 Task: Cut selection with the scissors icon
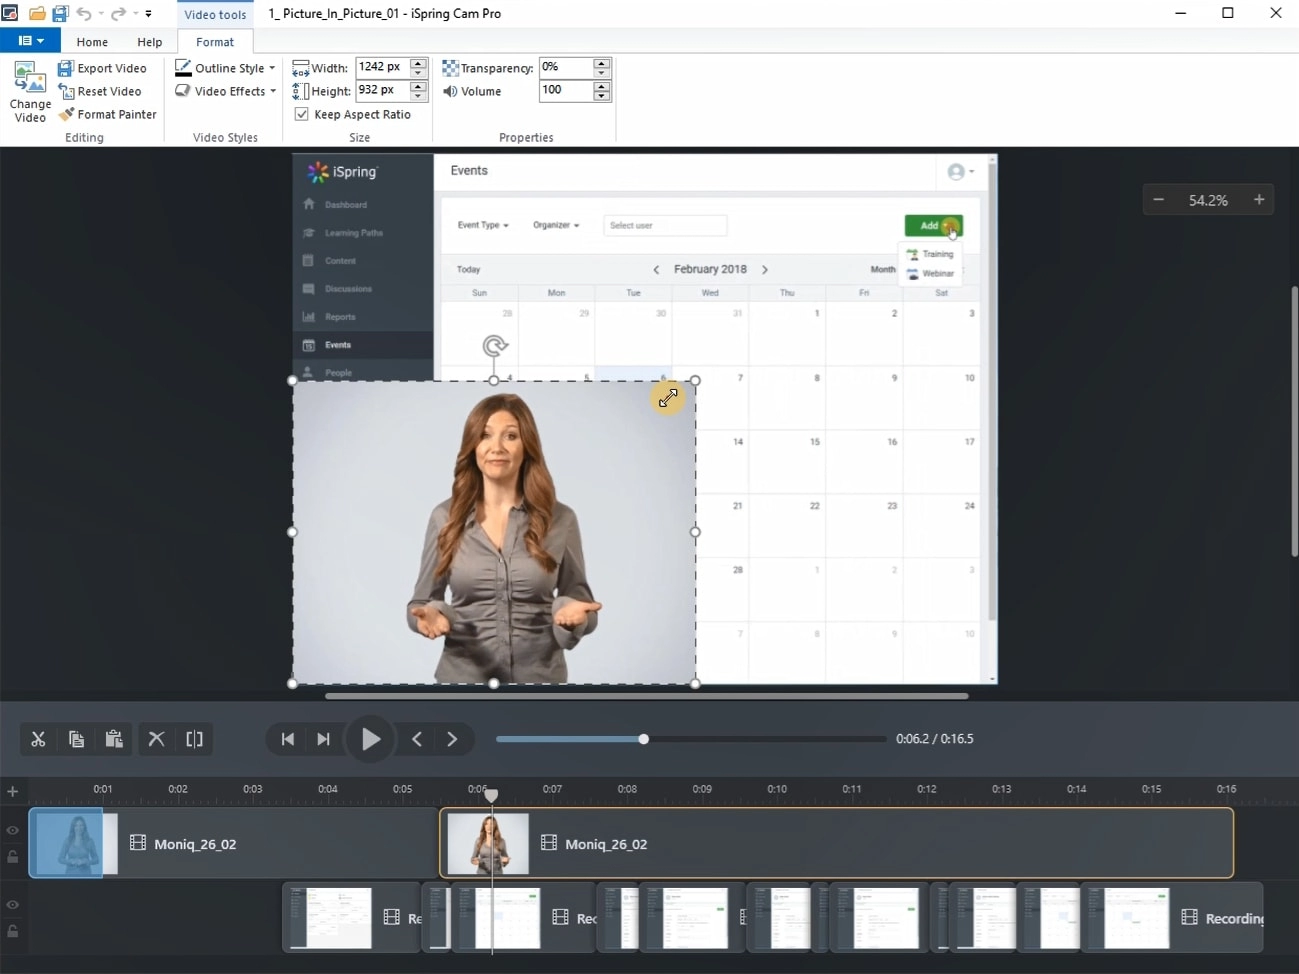[x=38, y=739]
